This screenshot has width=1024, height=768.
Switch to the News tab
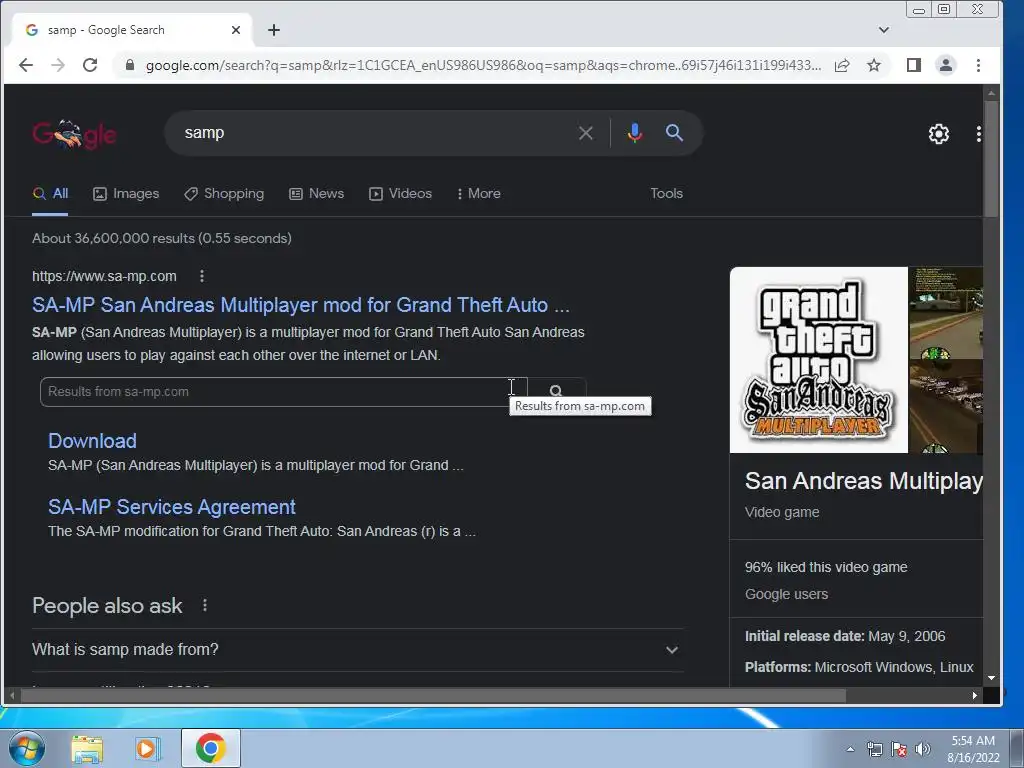pyautogui.click(x=317, y=194)
